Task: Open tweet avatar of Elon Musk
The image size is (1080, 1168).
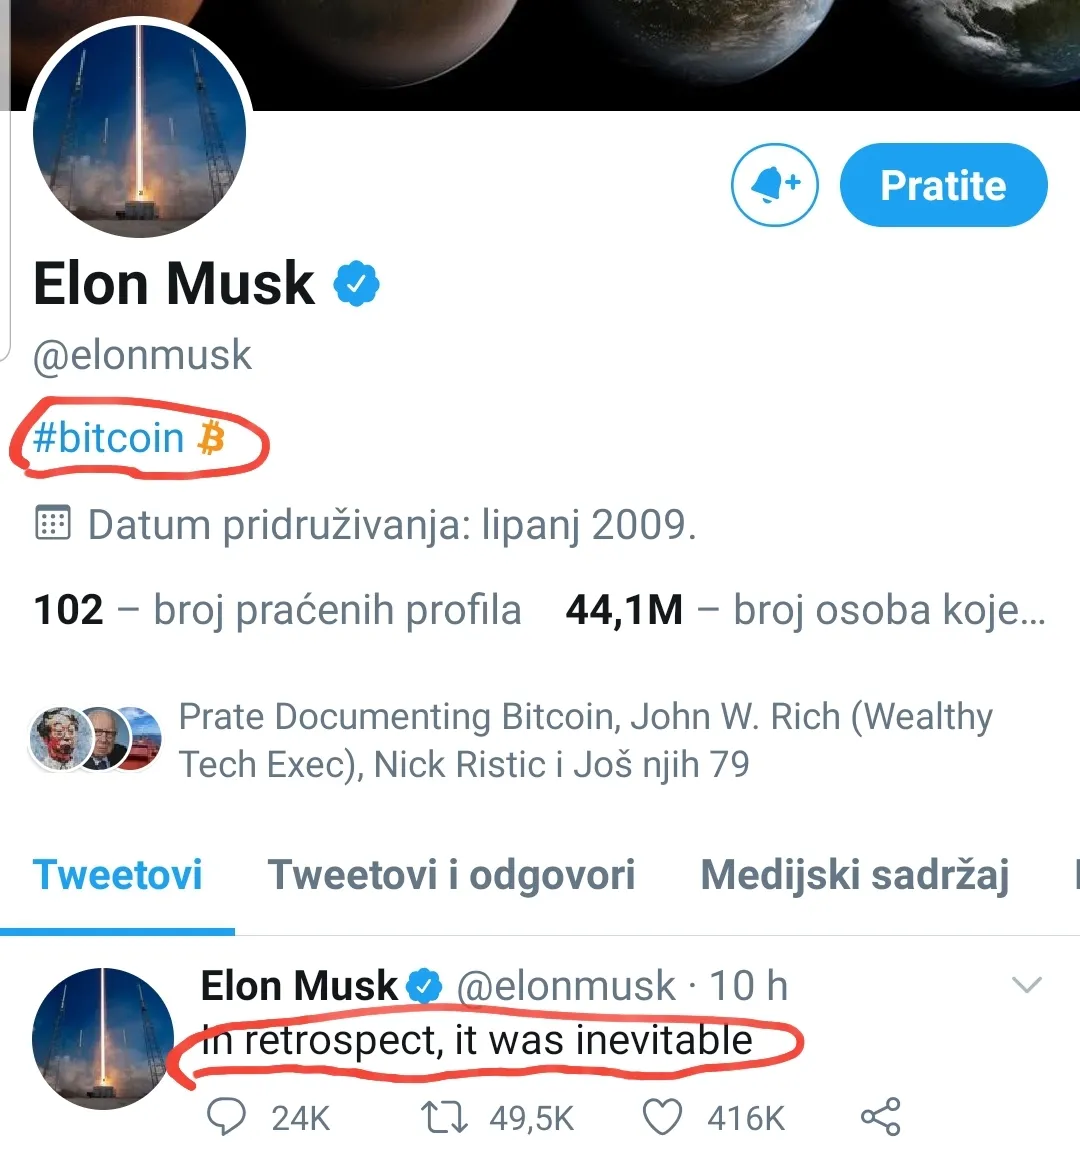Action: pyautogui.click(x=102, y=1038)
